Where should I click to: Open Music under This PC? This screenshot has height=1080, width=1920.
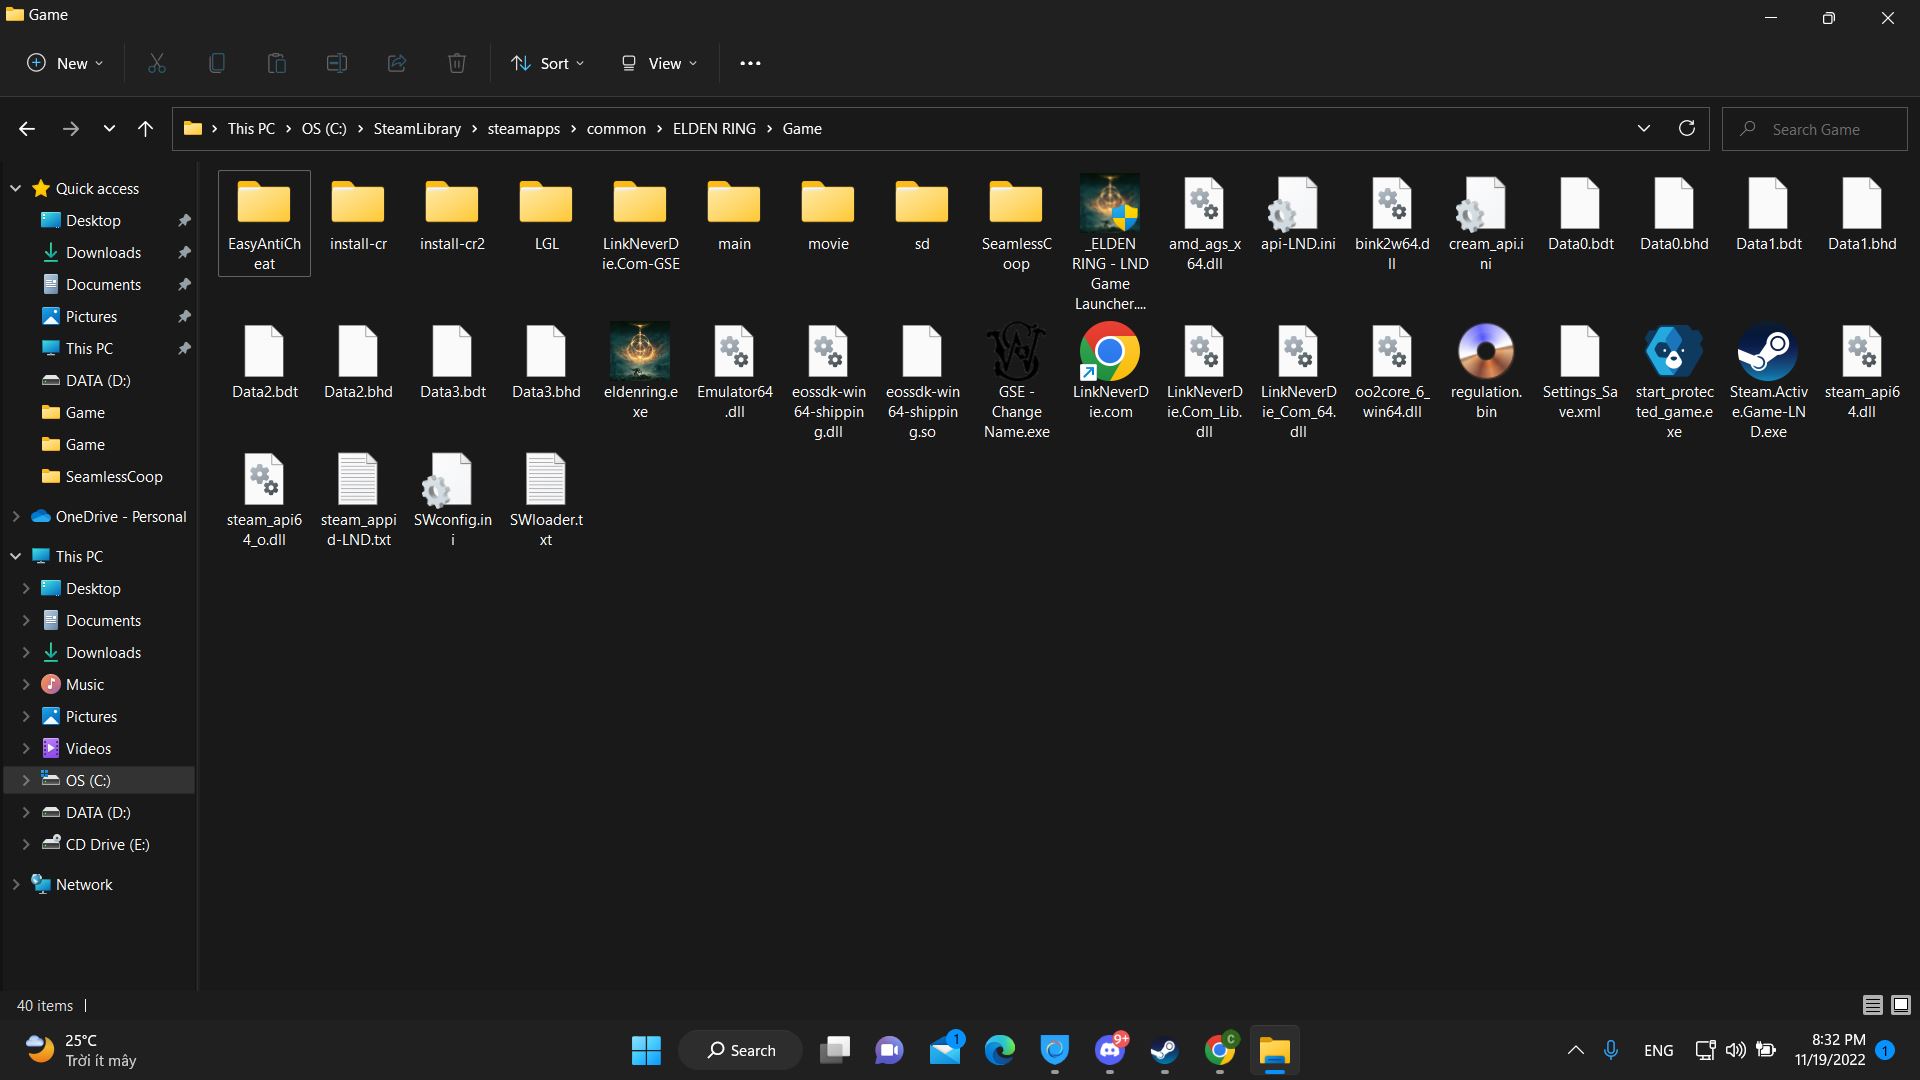[85, 684]
